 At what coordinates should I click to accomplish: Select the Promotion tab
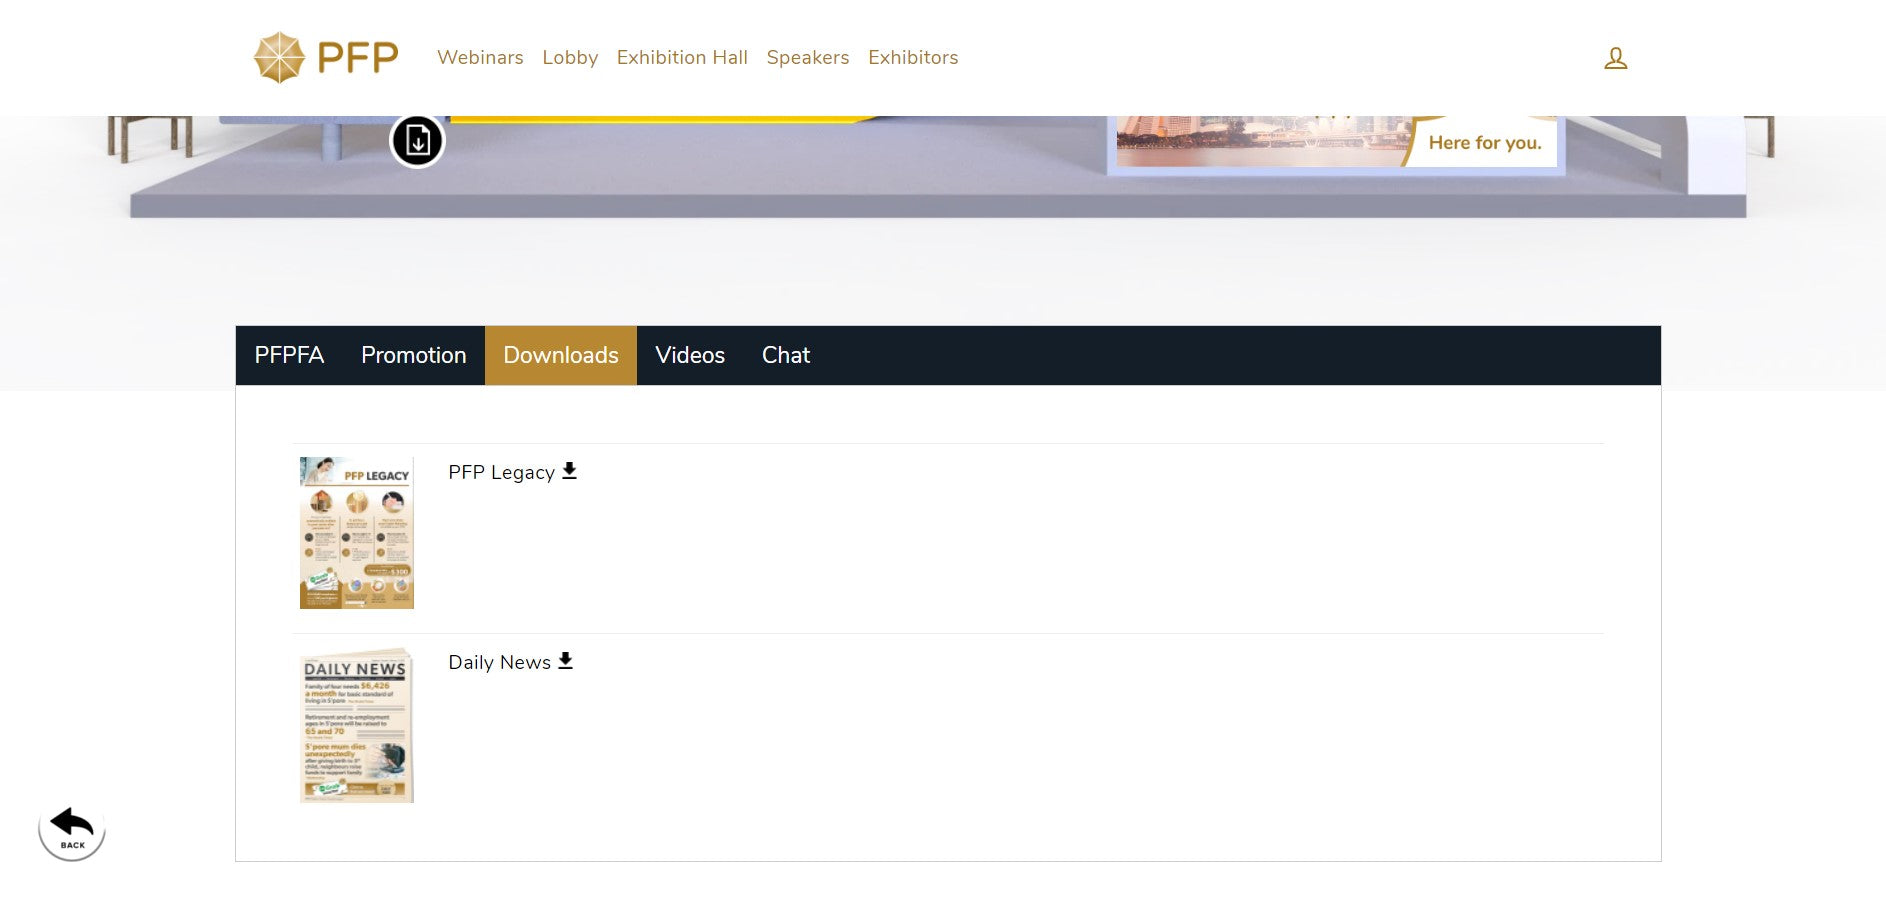413,355
